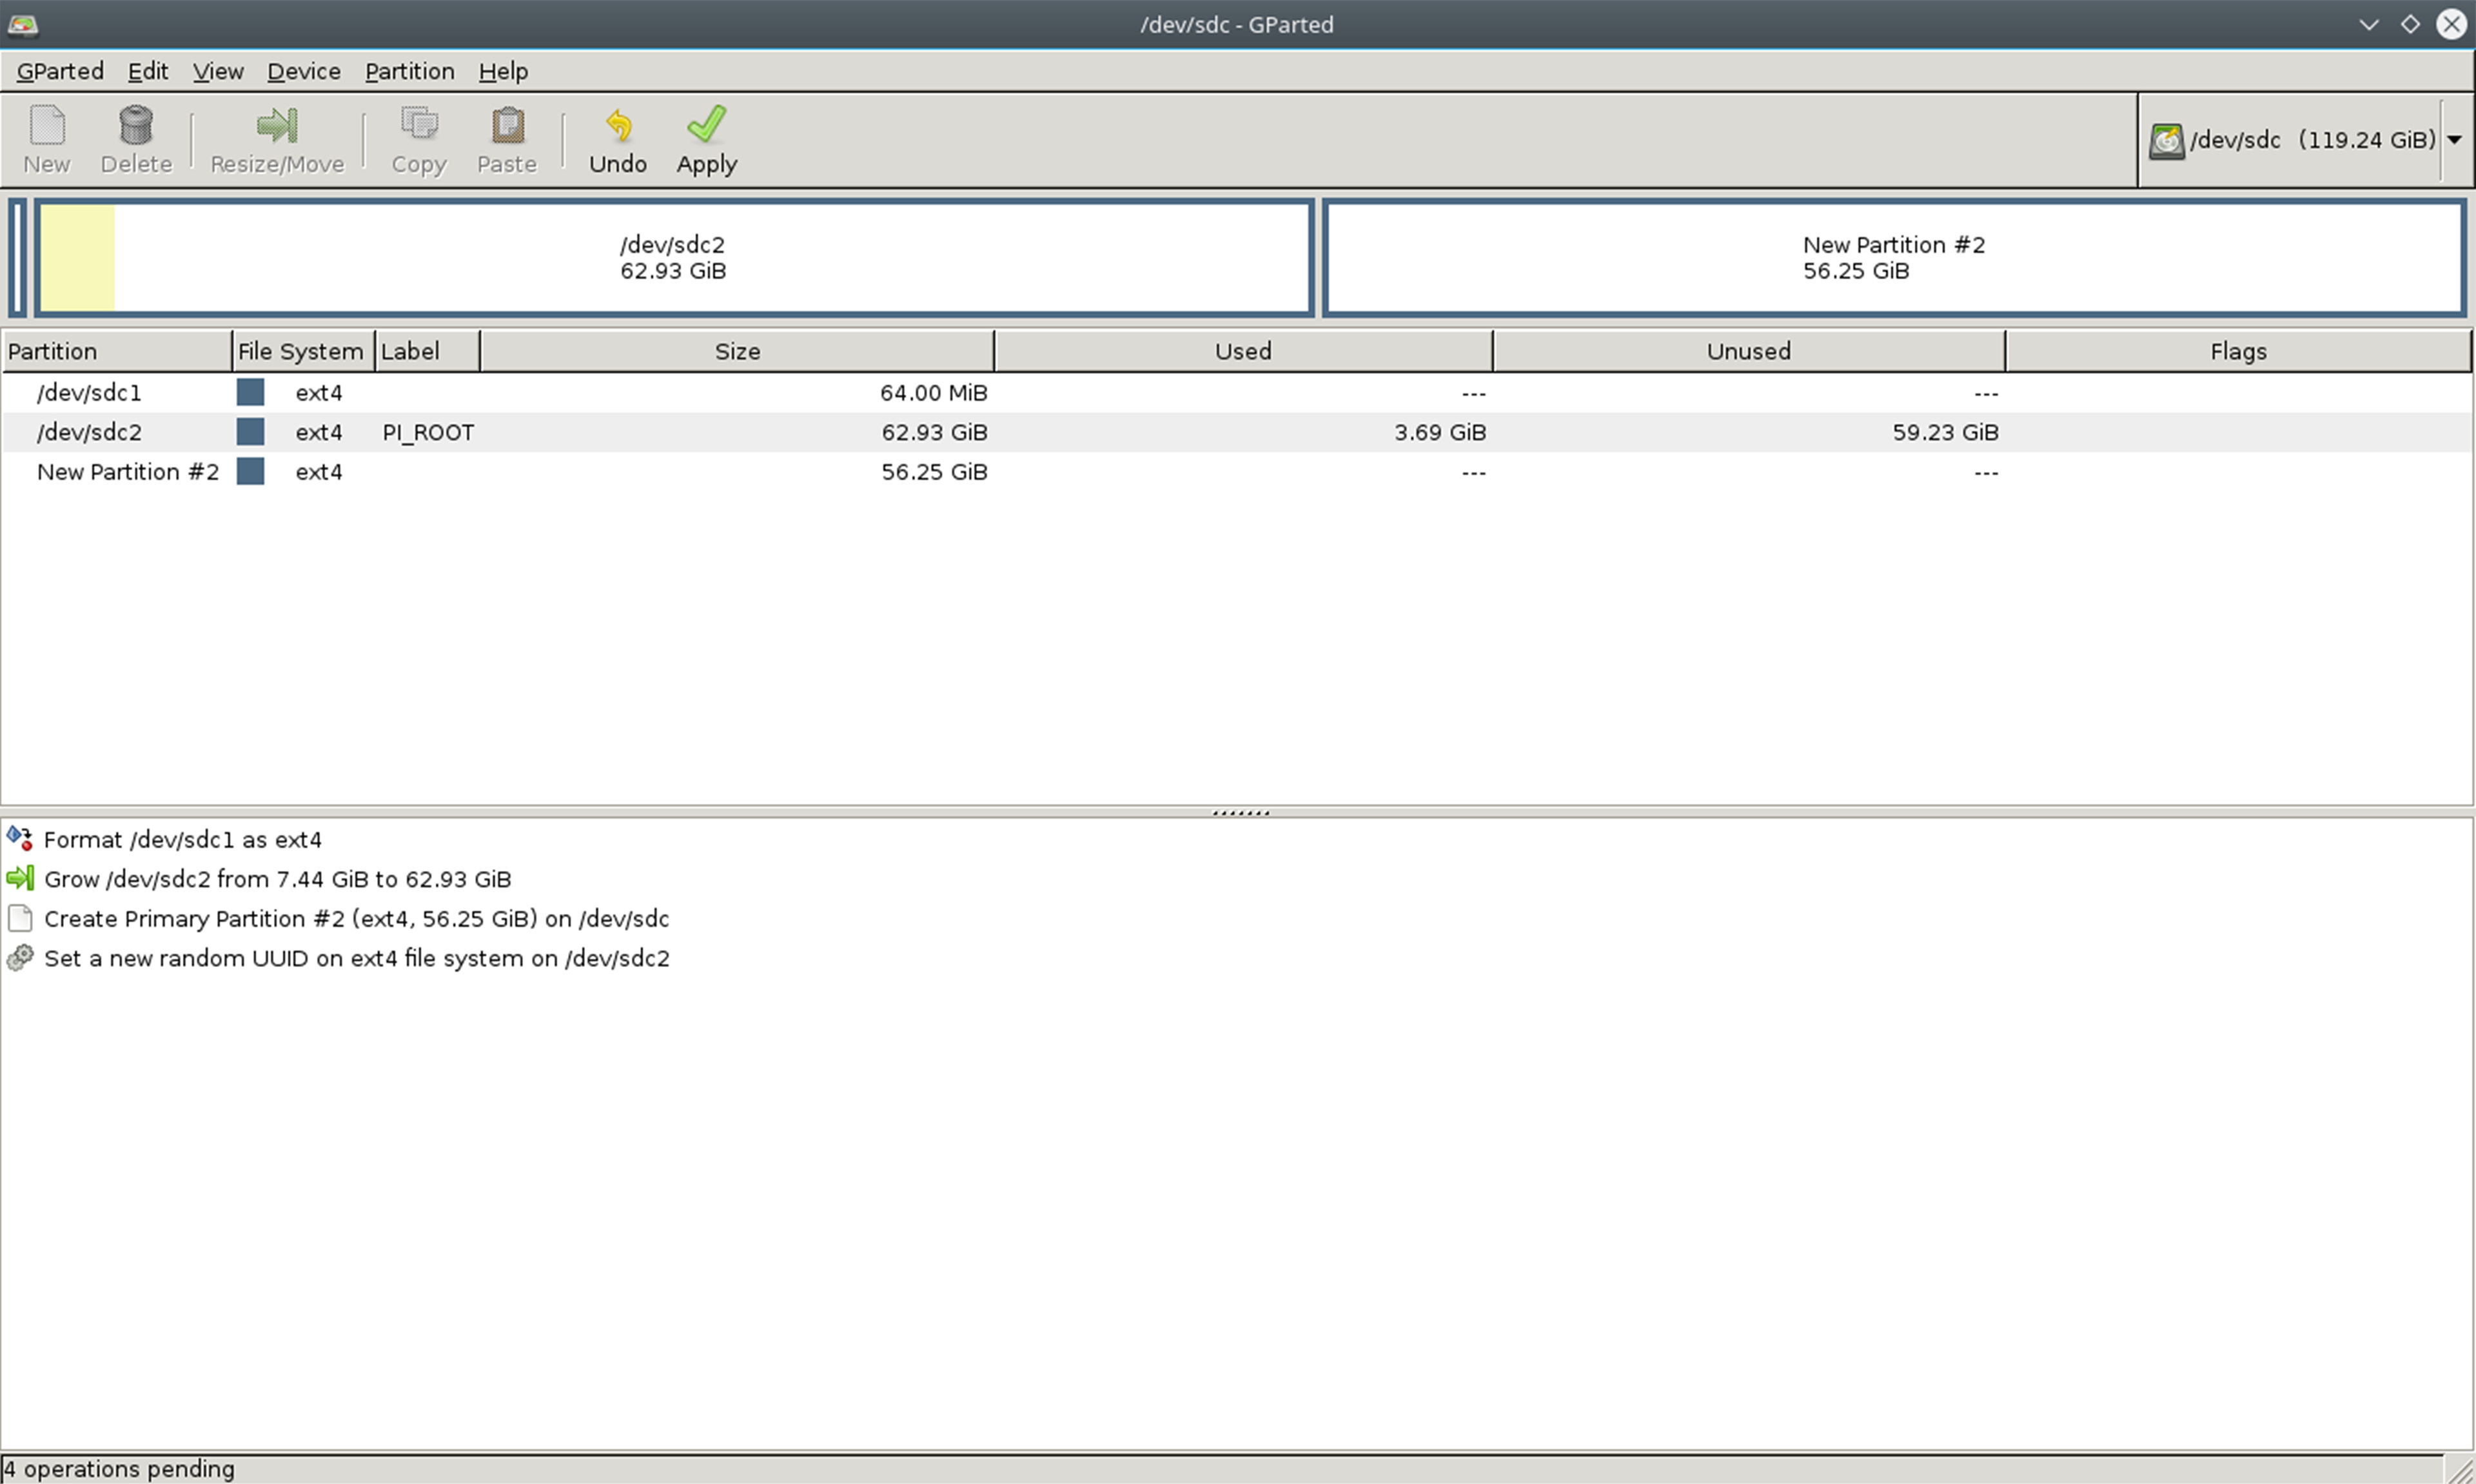The image size is (2476, 1484).
Task: Select the /dev/sdc2 block in disk map
Action: tap(673, 258)
